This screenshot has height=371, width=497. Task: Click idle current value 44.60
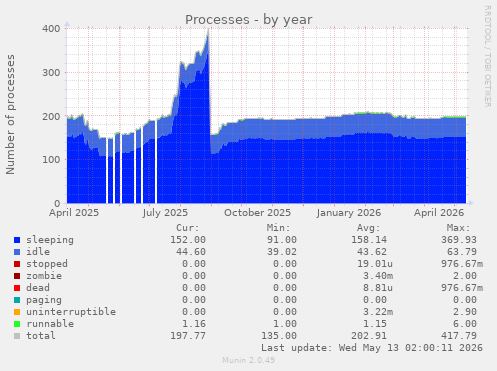coord(191,252)
